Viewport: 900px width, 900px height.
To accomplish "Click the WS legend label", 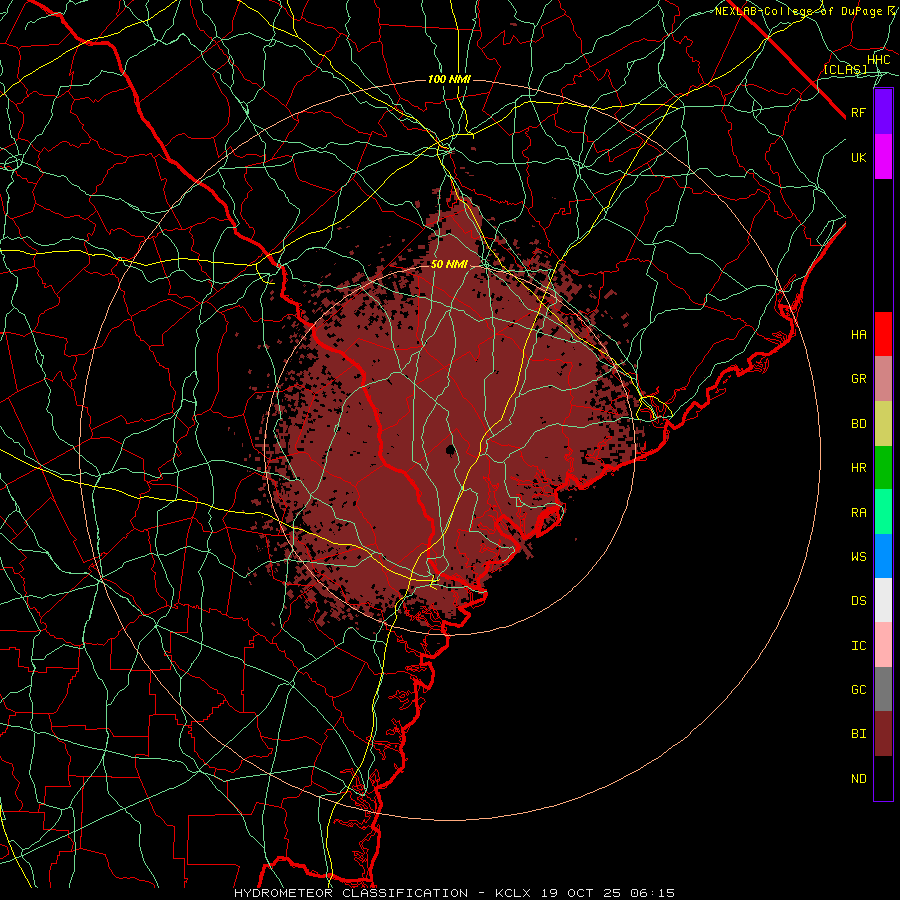I will coord(858,556).
